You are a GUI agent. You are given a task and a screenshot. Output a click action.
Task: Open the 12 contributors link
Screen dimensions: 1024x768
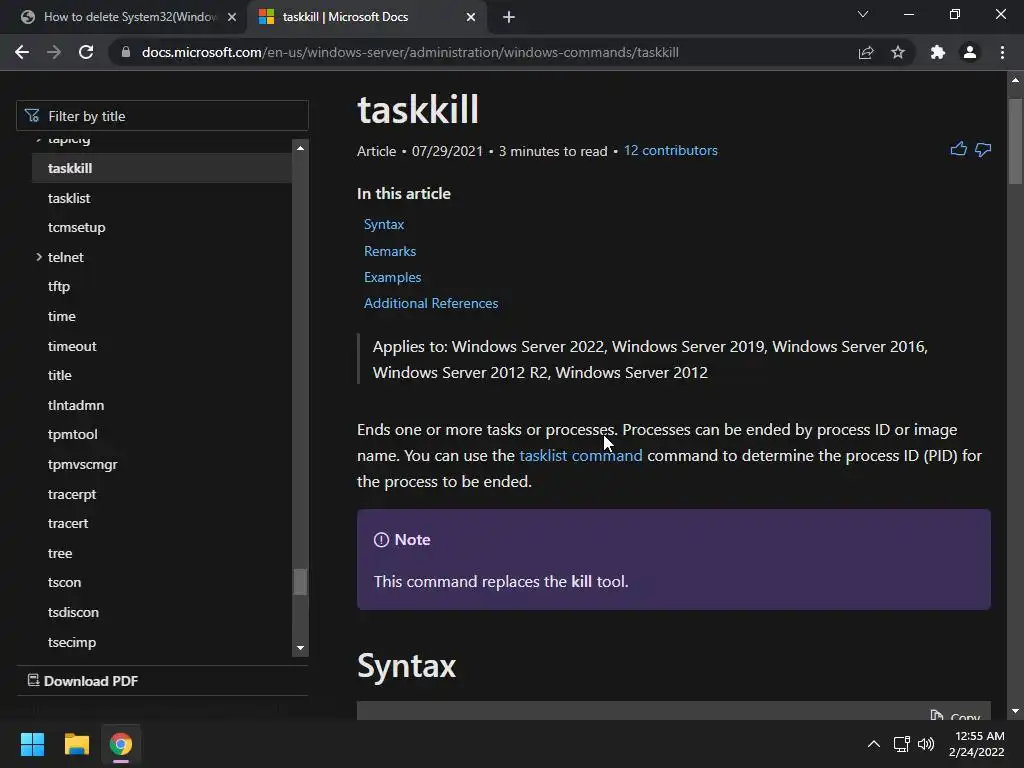click(671, 150)
